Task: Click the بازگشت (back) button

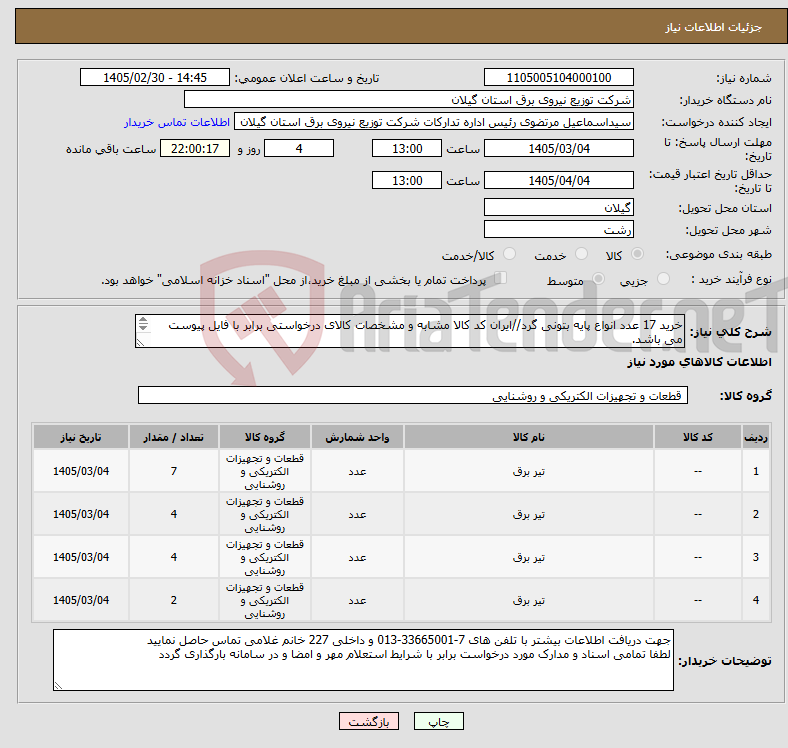Action: [369, 721]
